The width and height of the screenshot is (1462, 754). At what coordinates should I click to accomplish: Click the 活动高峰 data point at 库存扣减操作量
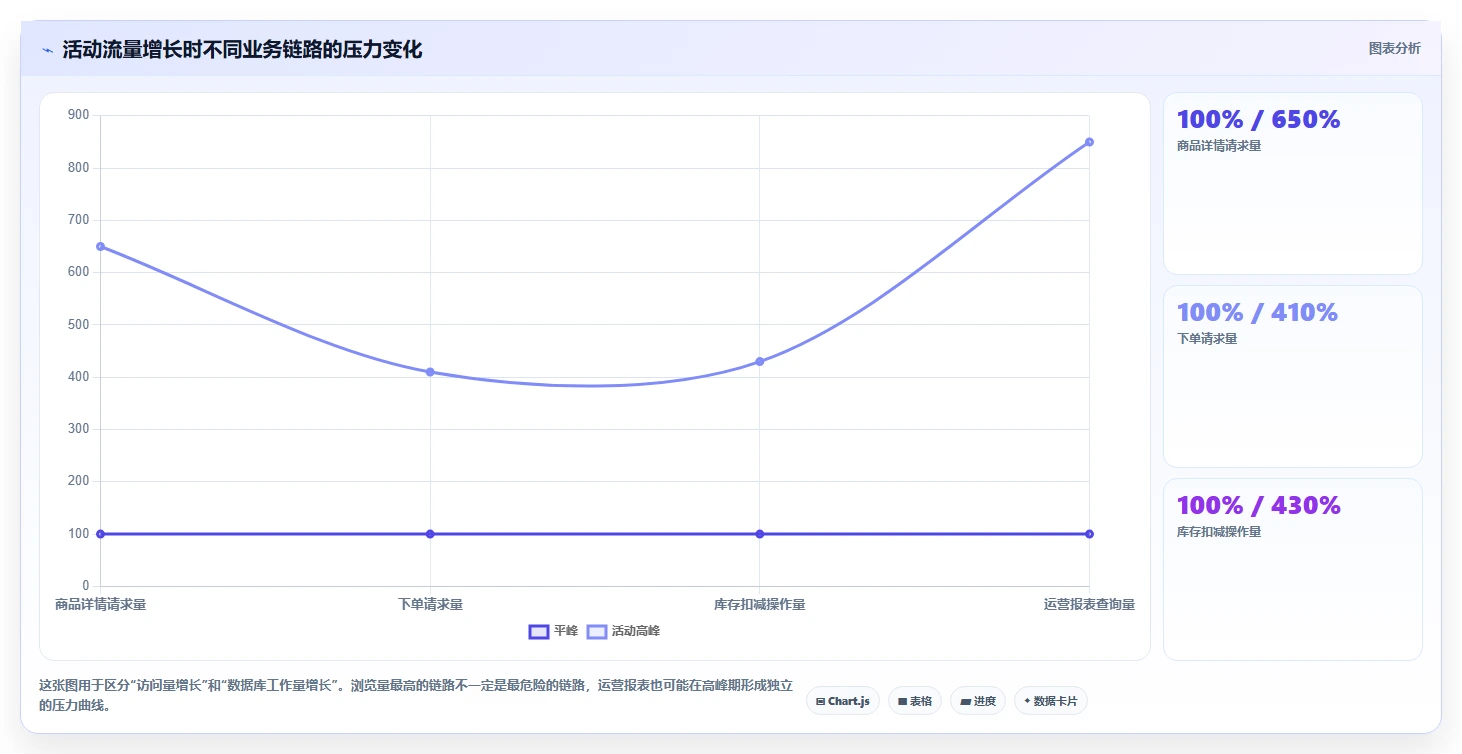click(760, 361)
